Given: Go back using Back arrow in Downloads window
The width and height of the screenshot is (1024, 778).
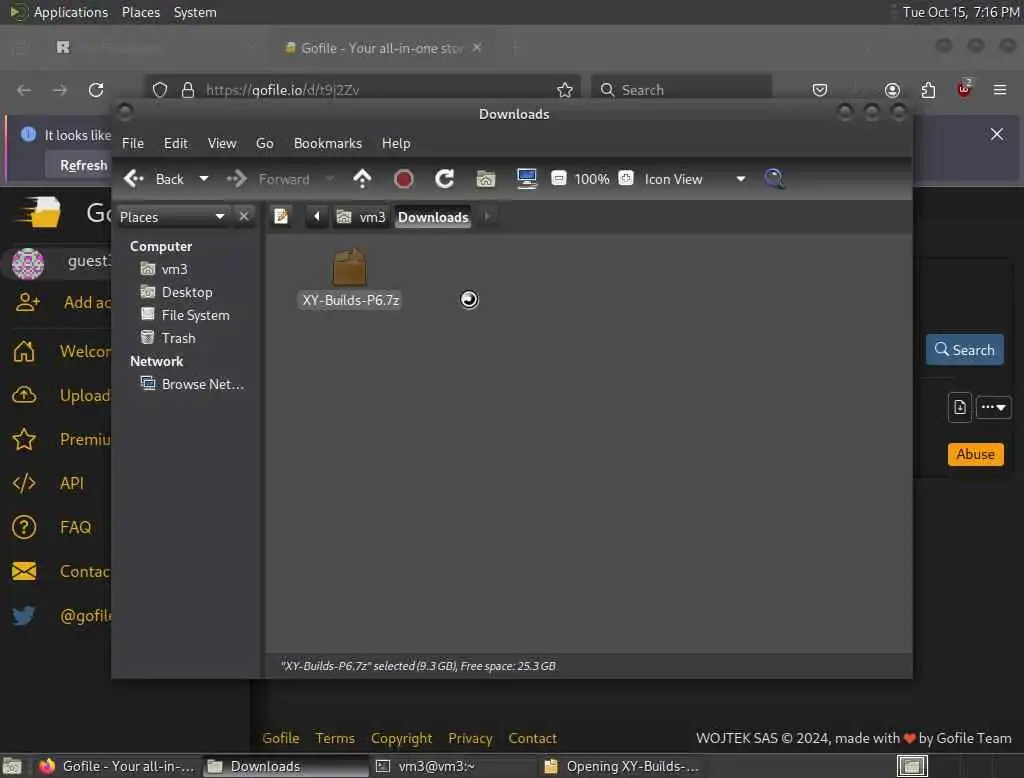Looking at the screenshot, I should pos(153,179).
